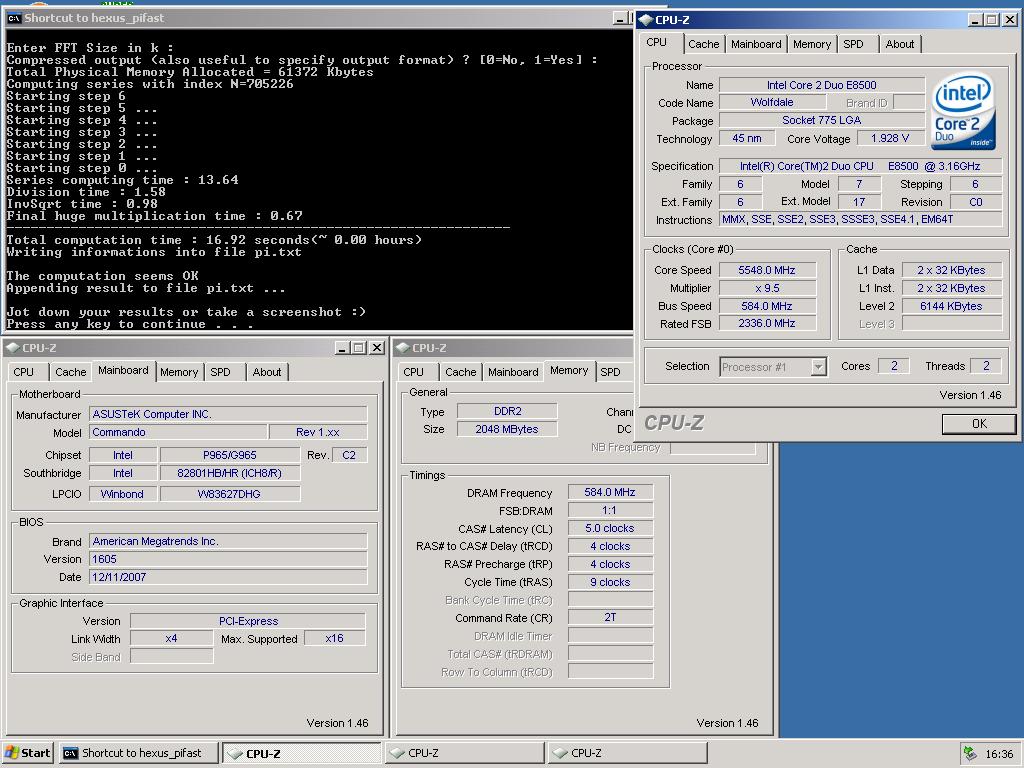
Task: Click the taskbar clock showing 16:36
Action: click(999, 754)
